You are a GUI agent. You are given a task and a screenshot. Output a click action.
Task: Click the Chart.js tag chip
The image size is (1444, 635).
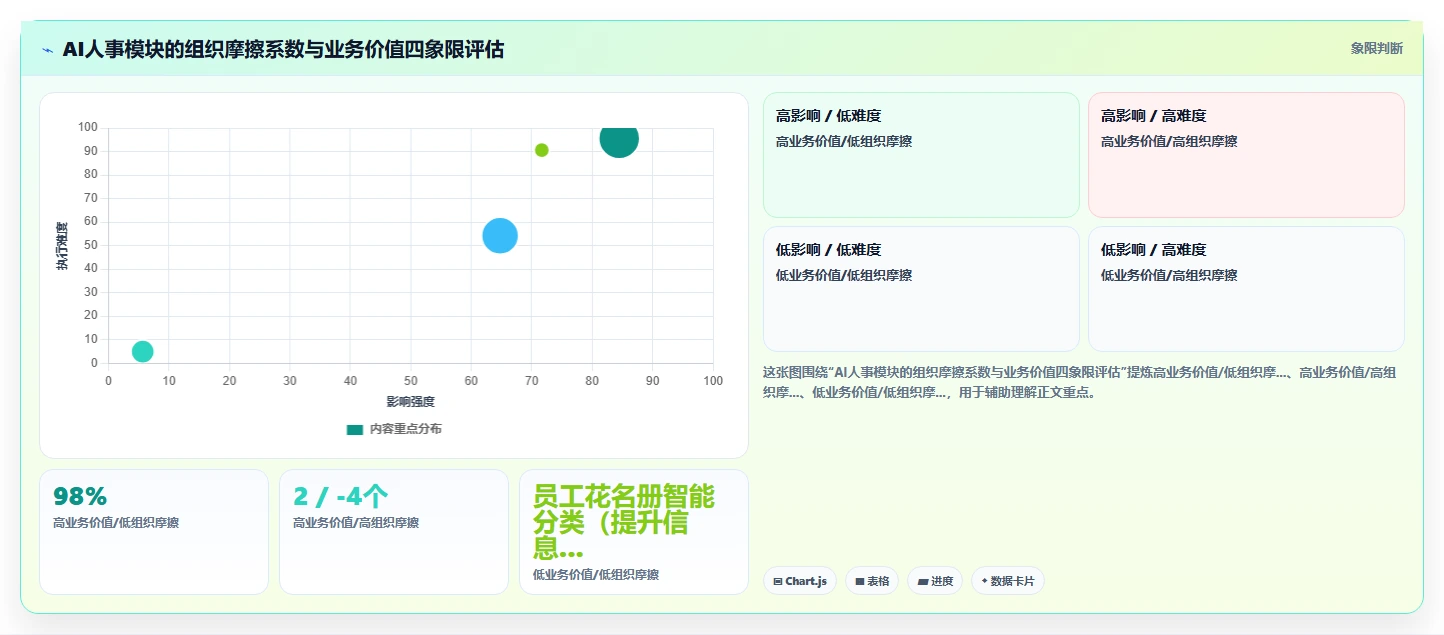800,581
